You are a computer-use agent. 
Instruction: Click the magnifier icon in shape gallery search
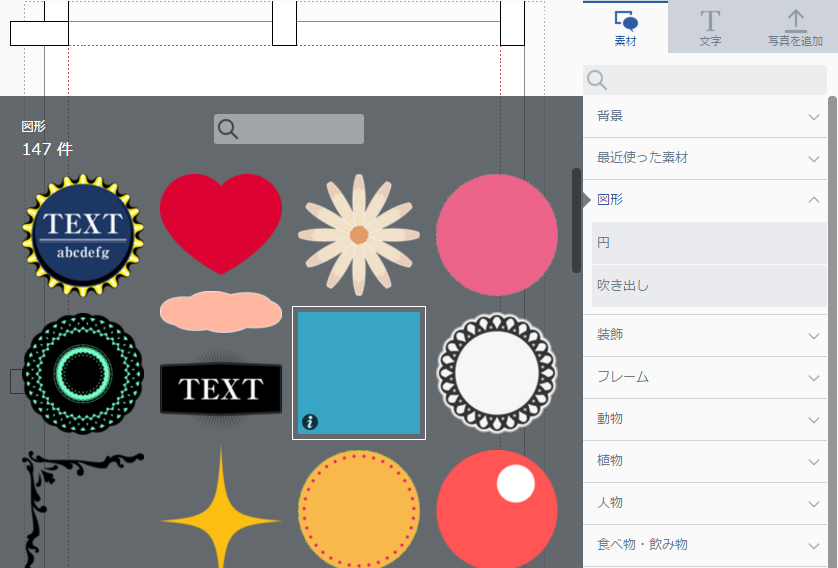[x=228, y=129]
